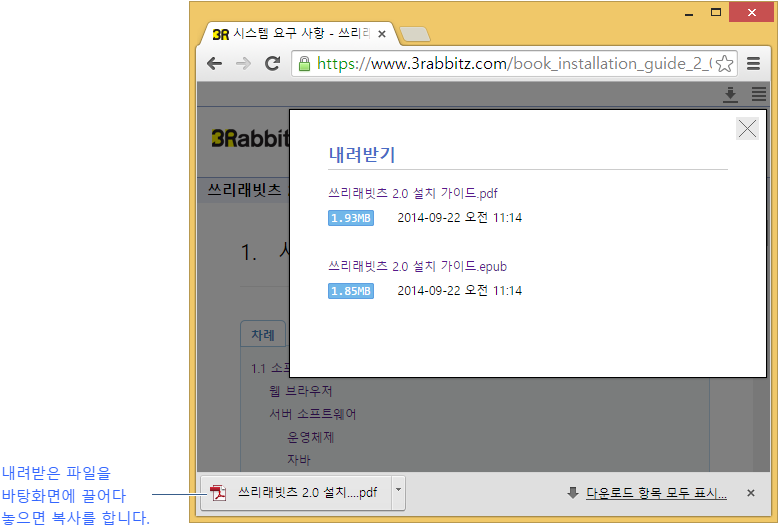Click the page download icon in gray toolbar
The width and height of the screenshot is (779, 530).
tap(730, 94)
